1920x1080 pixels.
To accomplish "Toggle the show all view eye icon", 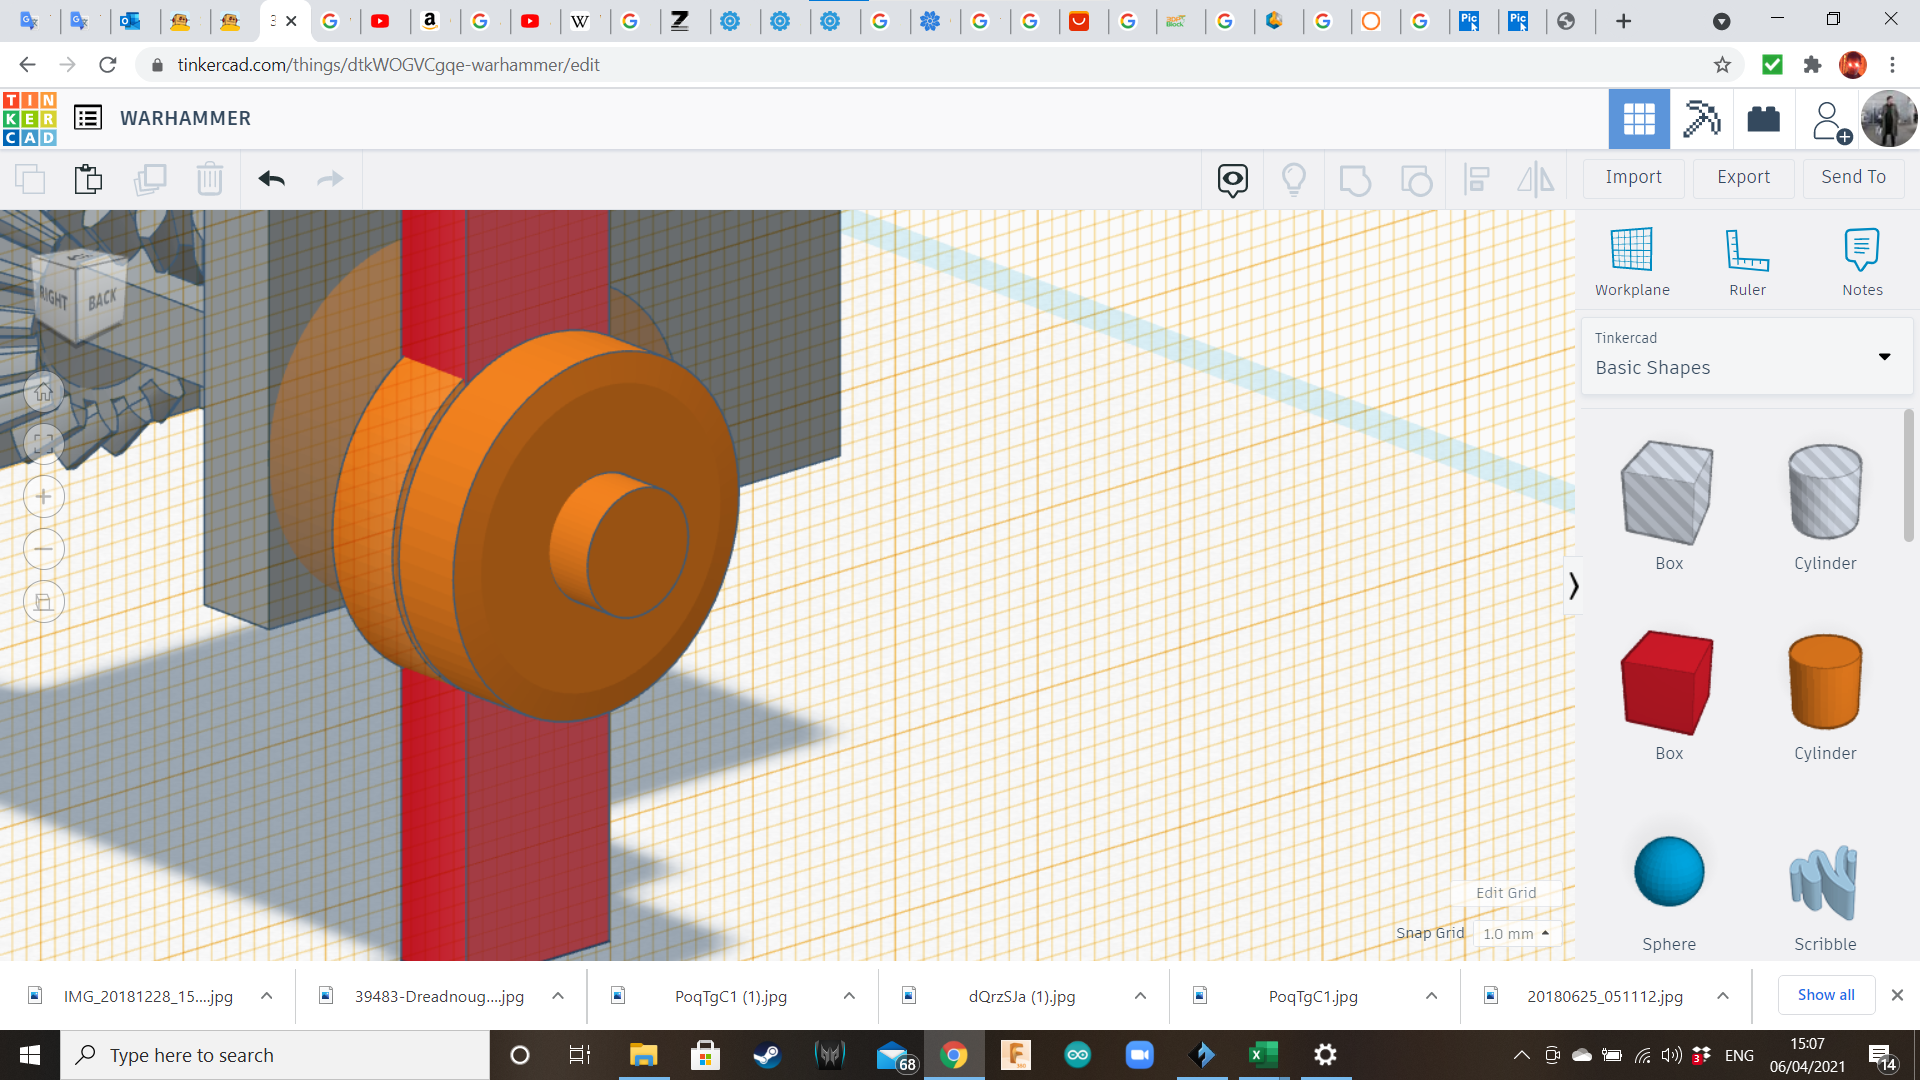I will [x=1232, y=180].
